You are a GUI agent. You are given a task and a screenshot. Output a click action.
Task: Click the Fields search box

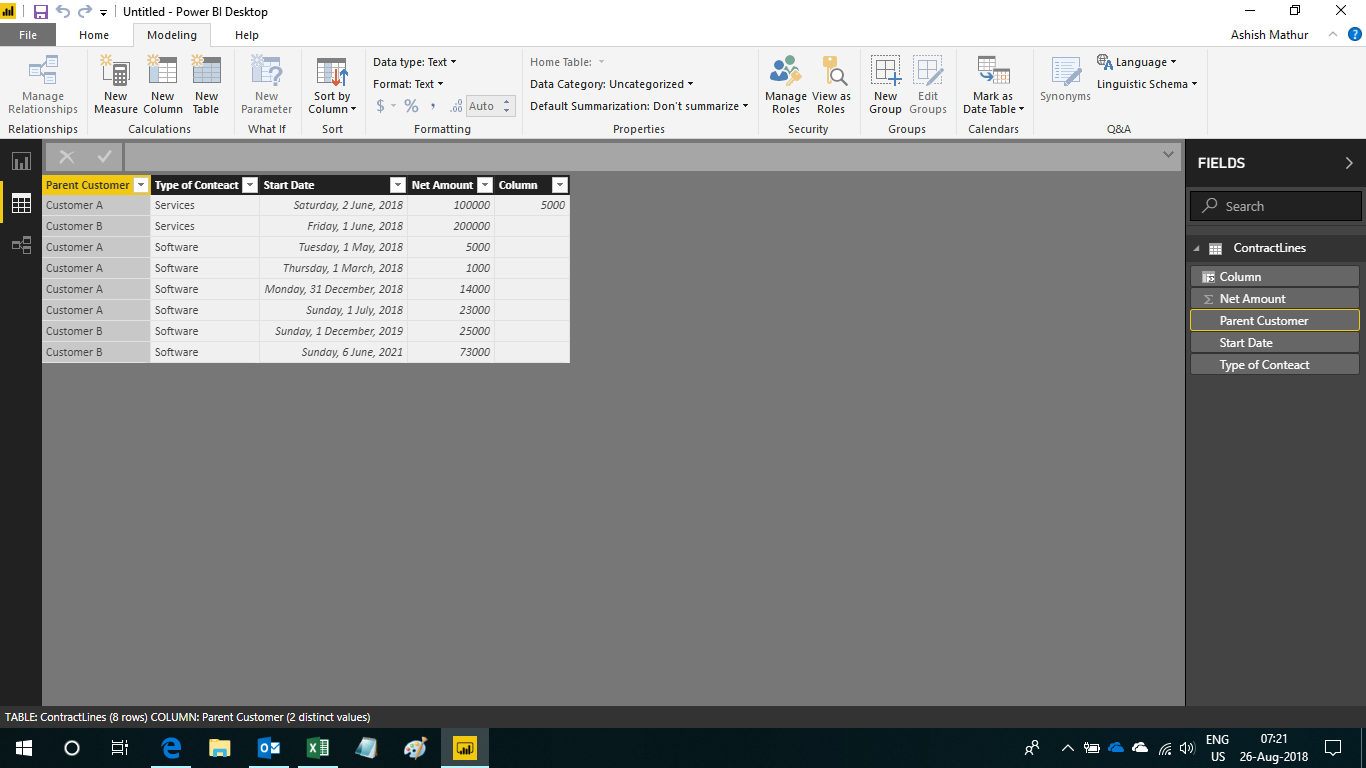pos(1275,206)
